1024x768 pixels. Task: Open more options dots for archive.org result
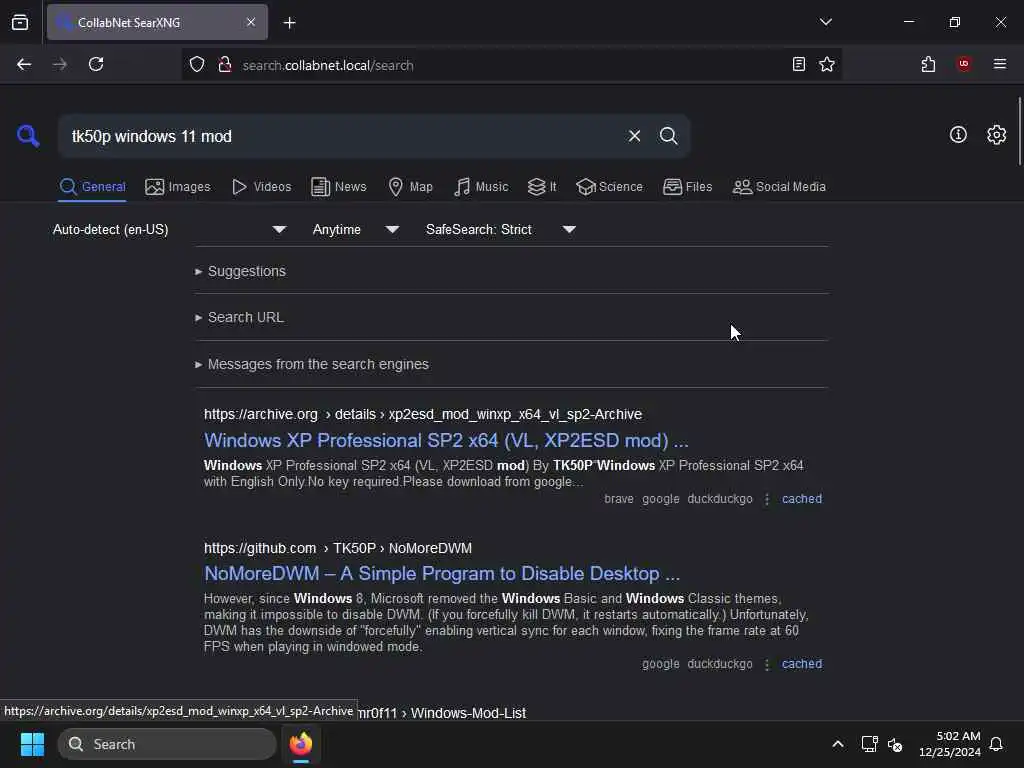point(767,499)
